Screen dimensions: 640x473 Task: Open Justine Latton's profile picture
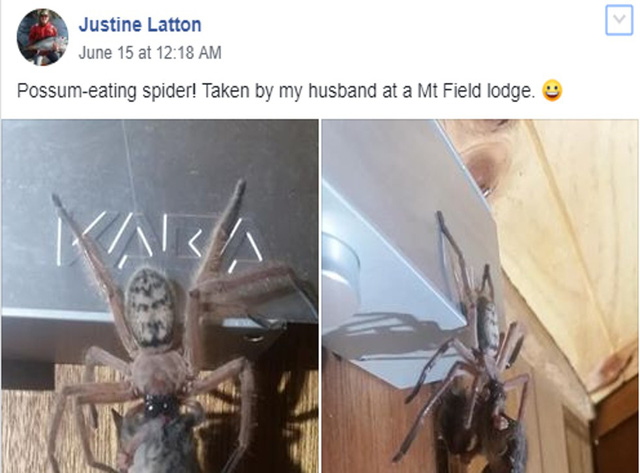[42, 37]
